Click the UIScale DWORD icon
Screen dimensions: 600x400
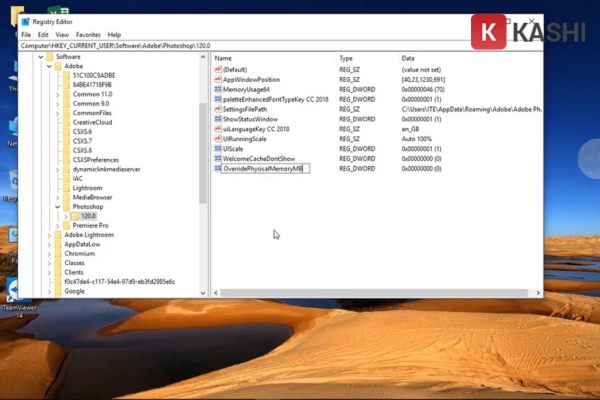click(x=217, y=148)
